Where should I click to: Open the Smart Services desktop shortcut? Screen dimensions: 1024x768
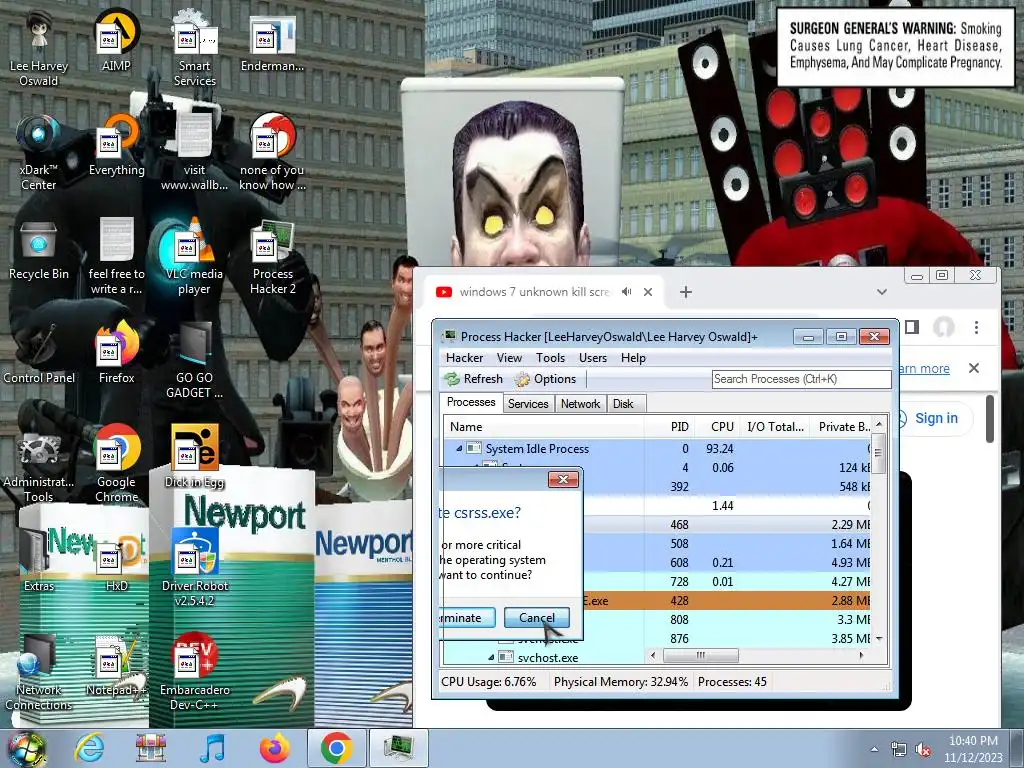click(x=195, y=49)
